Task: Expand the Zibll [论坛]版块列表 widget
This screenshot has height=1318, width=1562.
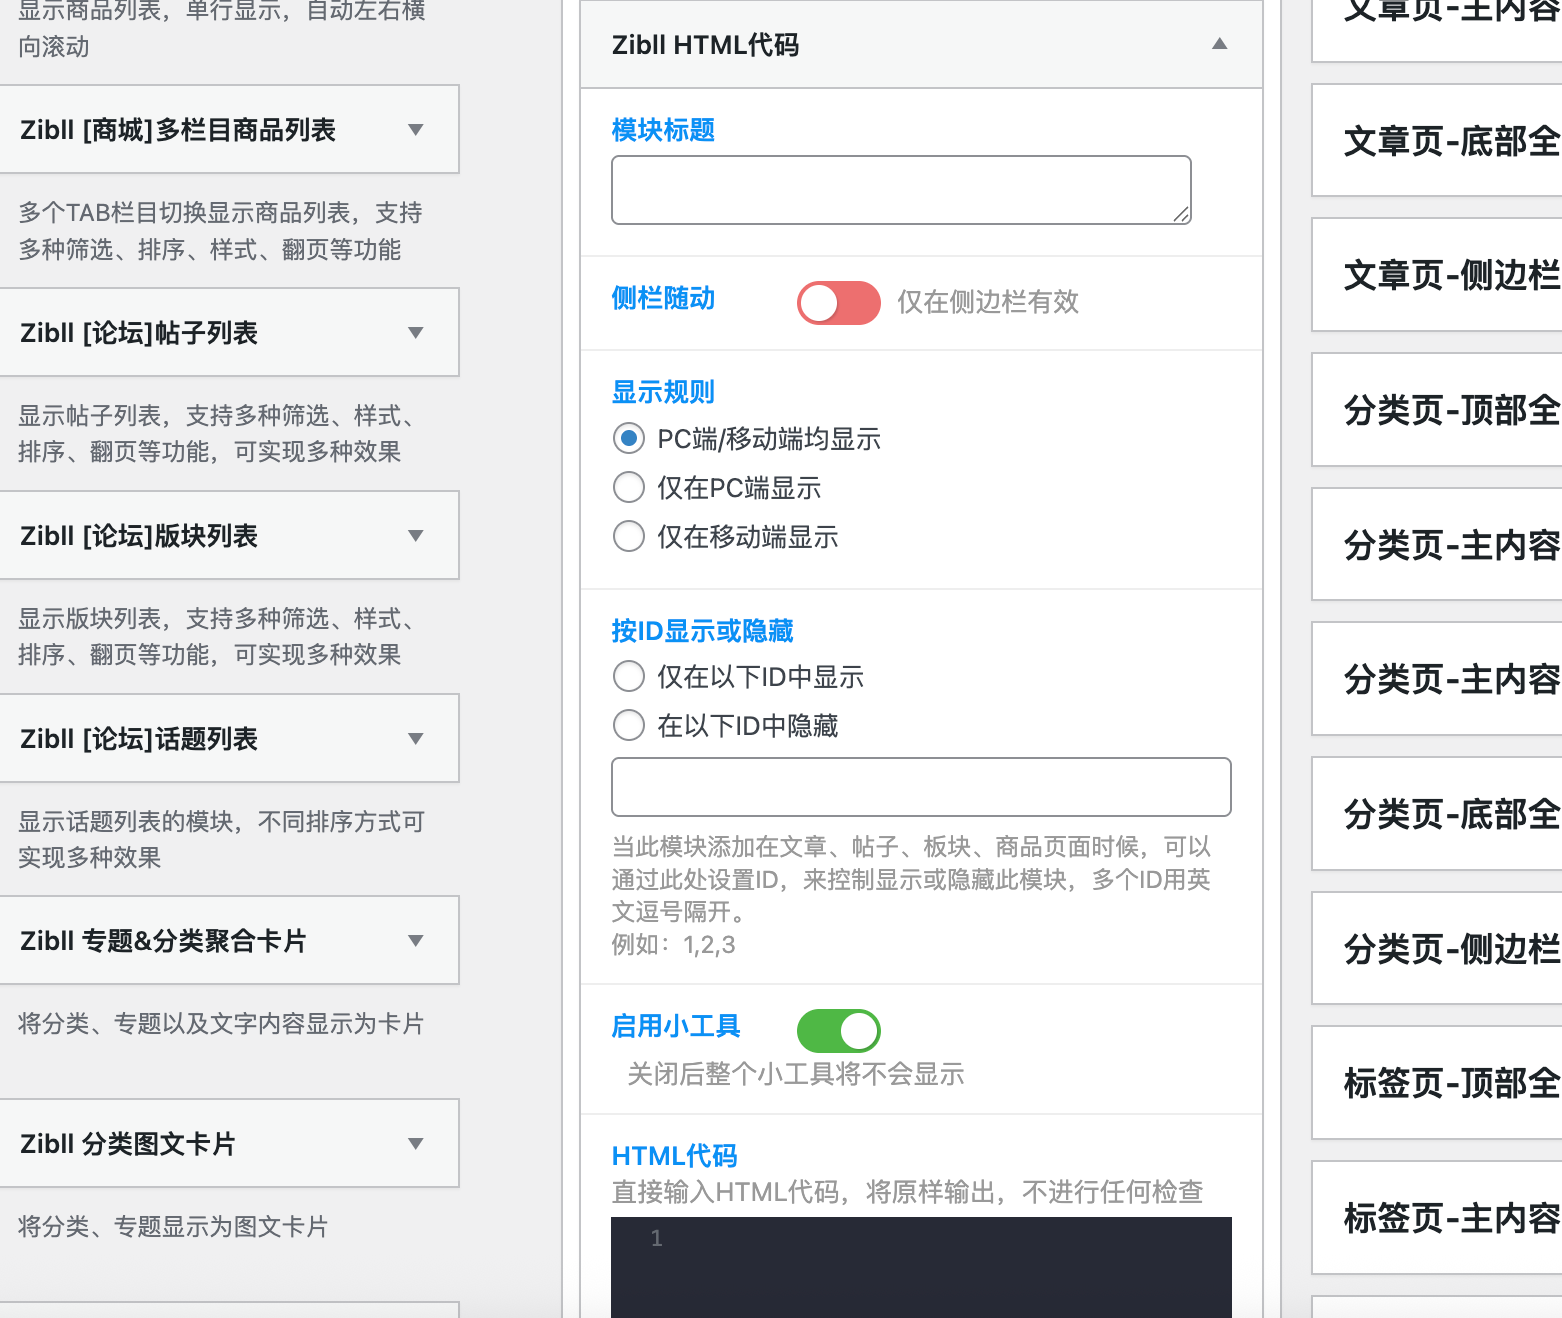Action: [417, 536]
